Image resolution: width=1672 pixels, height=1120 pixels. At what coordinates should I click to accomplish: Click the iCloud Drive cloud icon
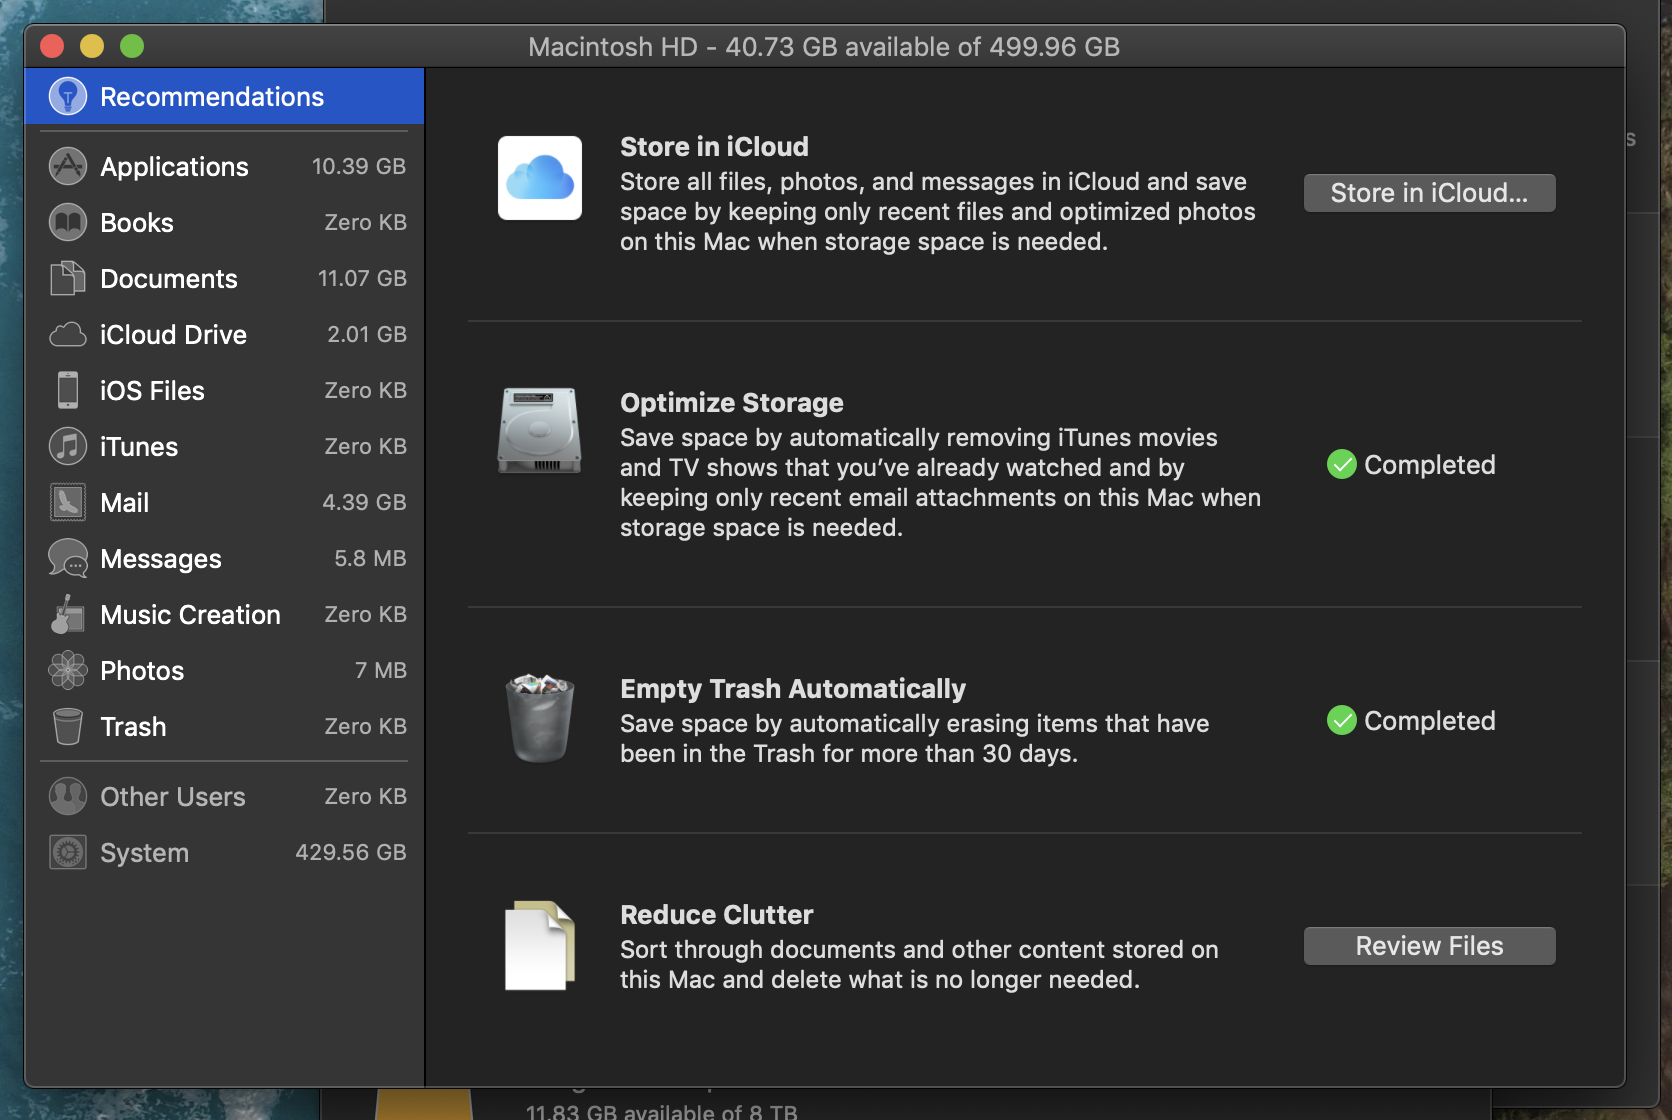point(68,335)
